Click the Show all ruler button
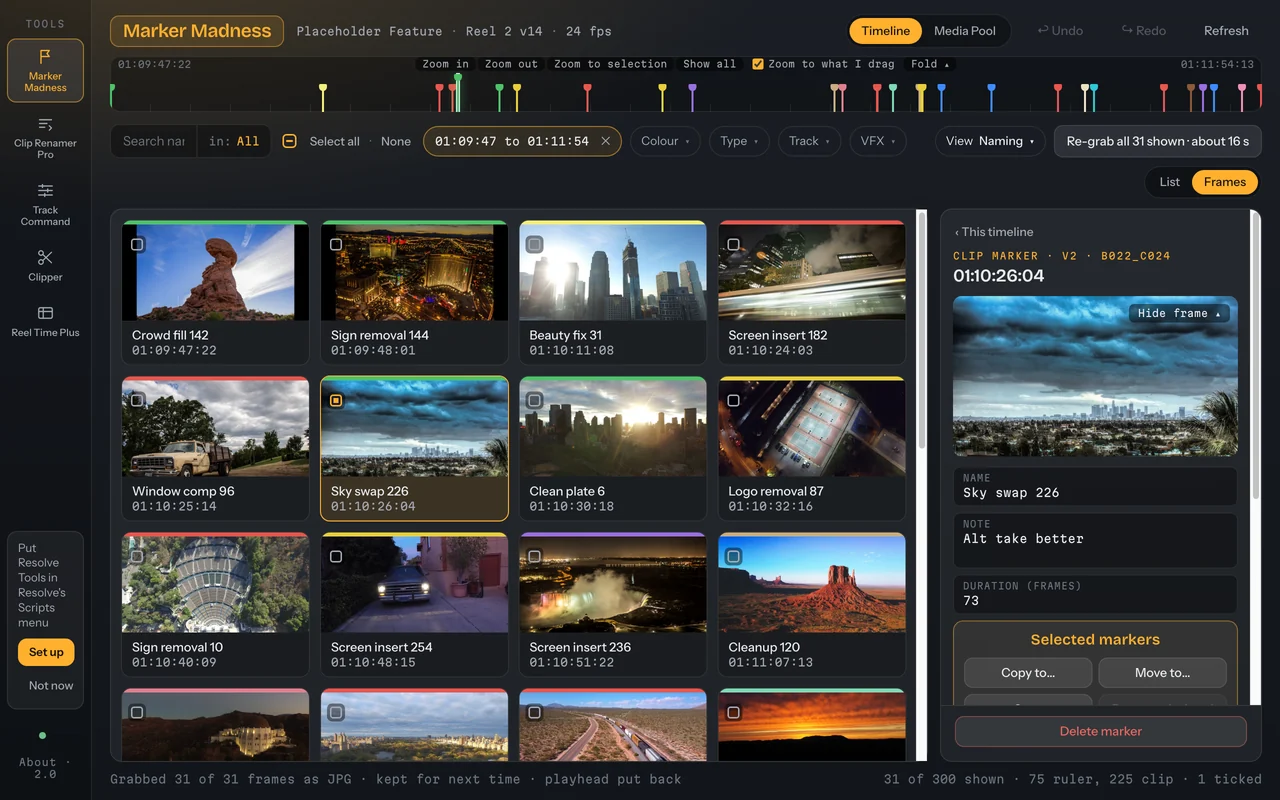The image size is (1280, 800). 709,64
